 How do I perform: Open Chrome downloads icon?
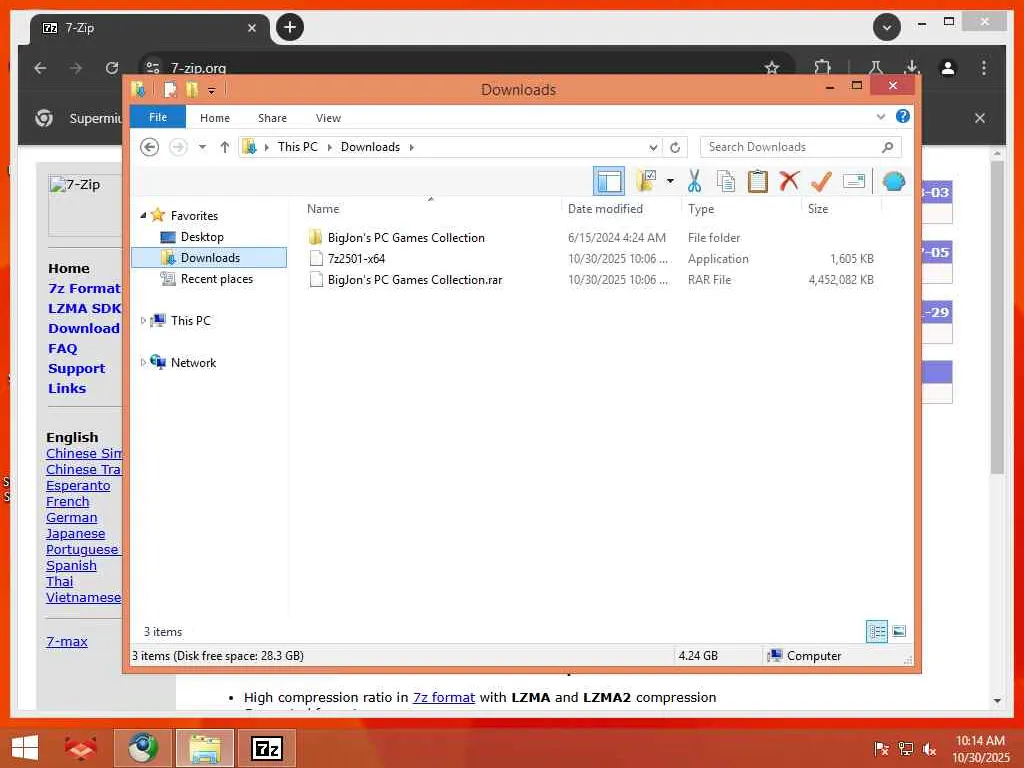pos(912,67)
